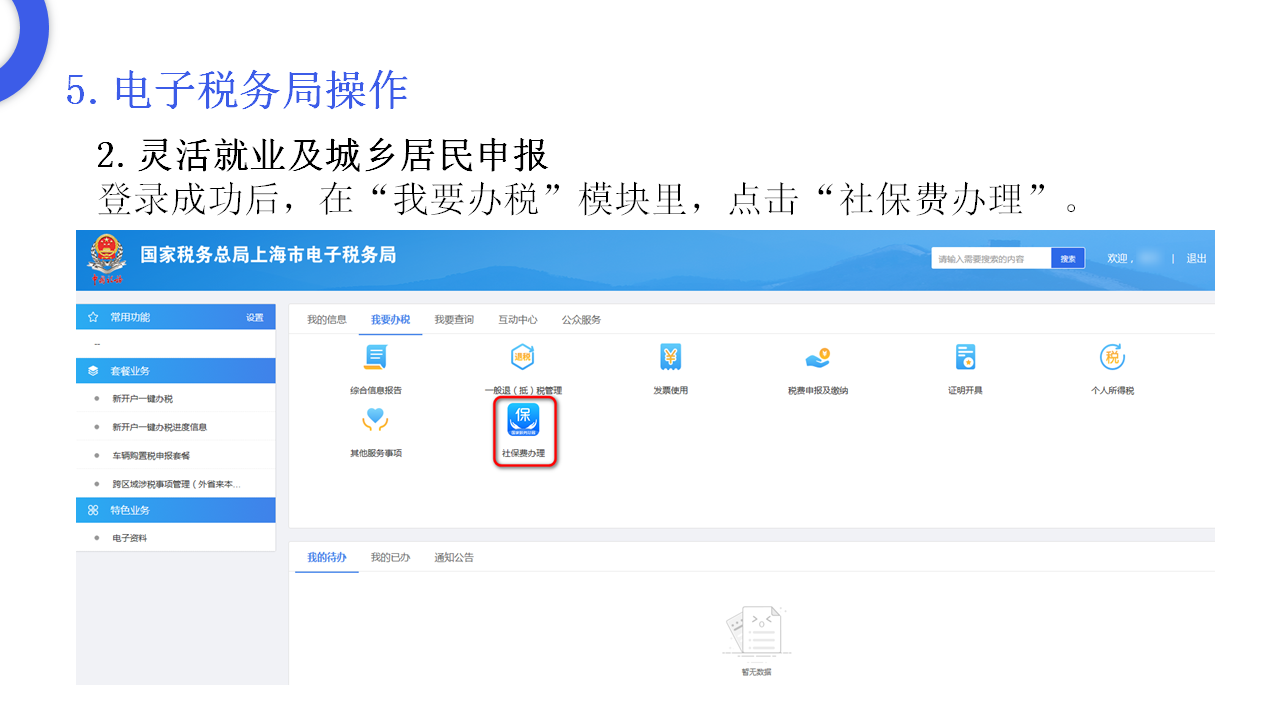Click the 搜索 search button
This screenshot has width=1280, height=720.
point(1068,259)
